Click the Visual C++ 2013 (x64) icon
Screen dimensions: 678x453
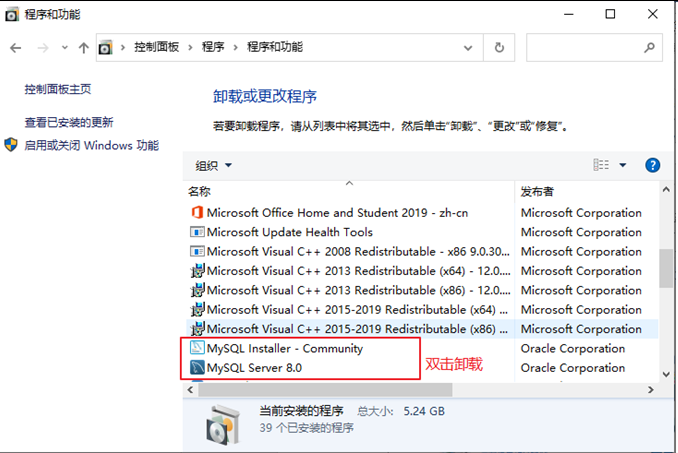(197, 271)
